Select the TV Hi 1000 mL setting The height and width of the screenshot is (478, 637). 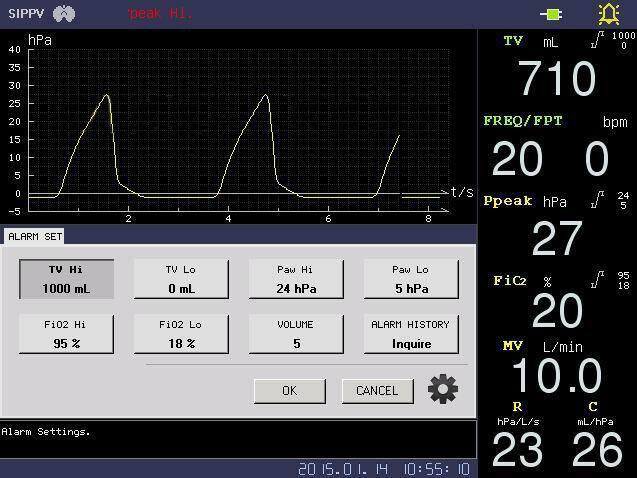[66, 279]
